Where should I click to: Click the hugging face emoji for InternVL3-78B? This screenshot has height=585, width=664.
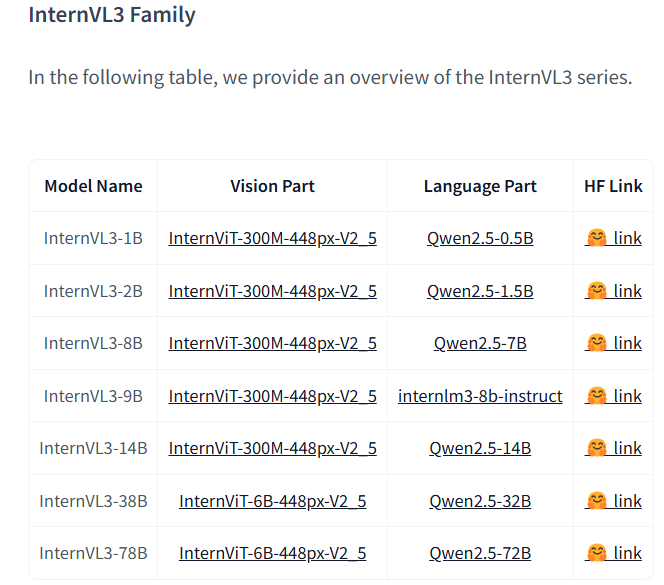pos(597,553)
